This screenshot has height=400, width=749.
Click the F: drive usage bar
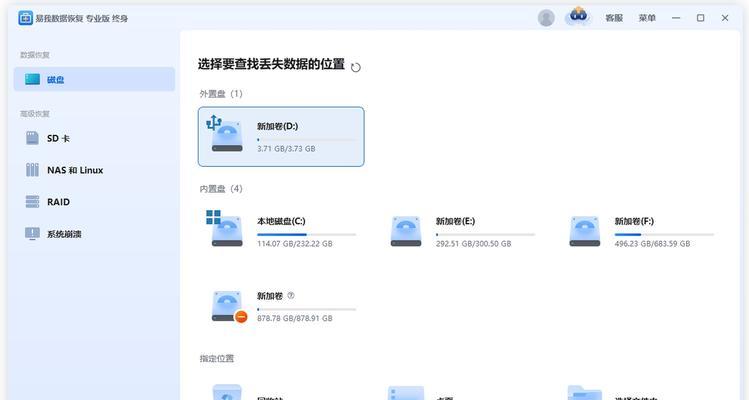tap(664, 235)
